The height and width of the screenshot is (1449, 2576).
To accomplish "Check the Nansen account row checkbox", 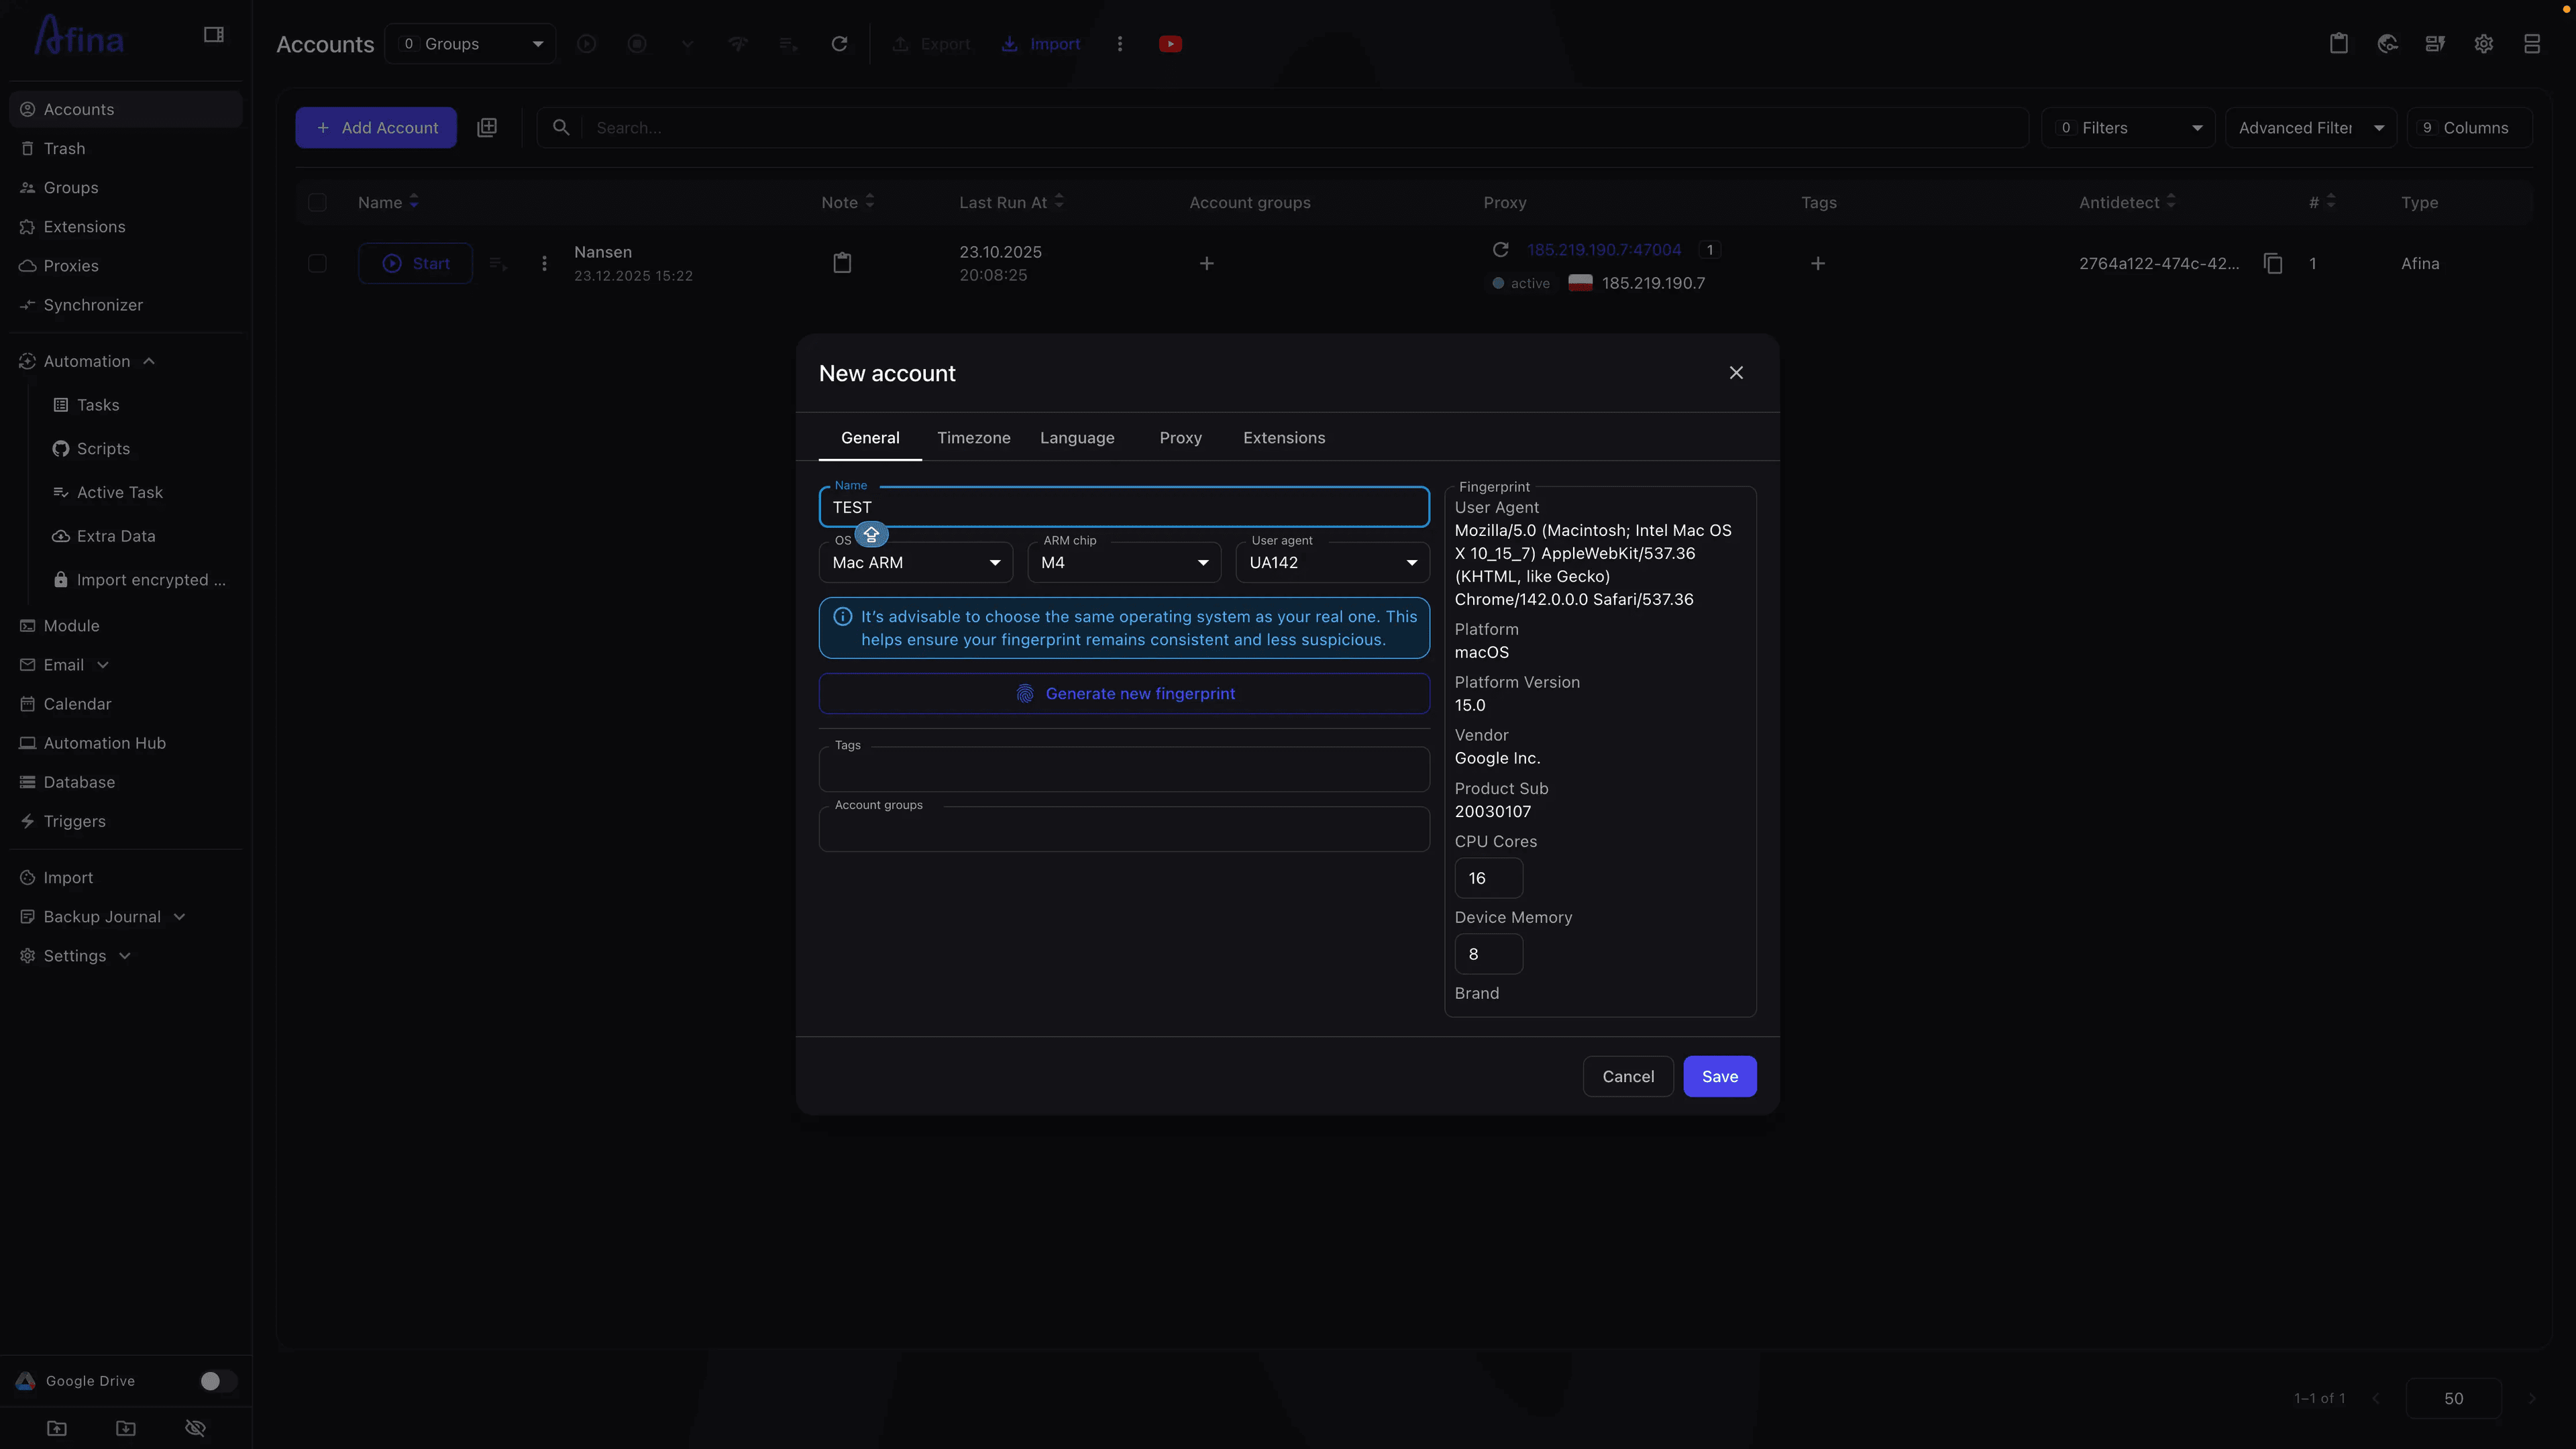I will click(318, 263).
